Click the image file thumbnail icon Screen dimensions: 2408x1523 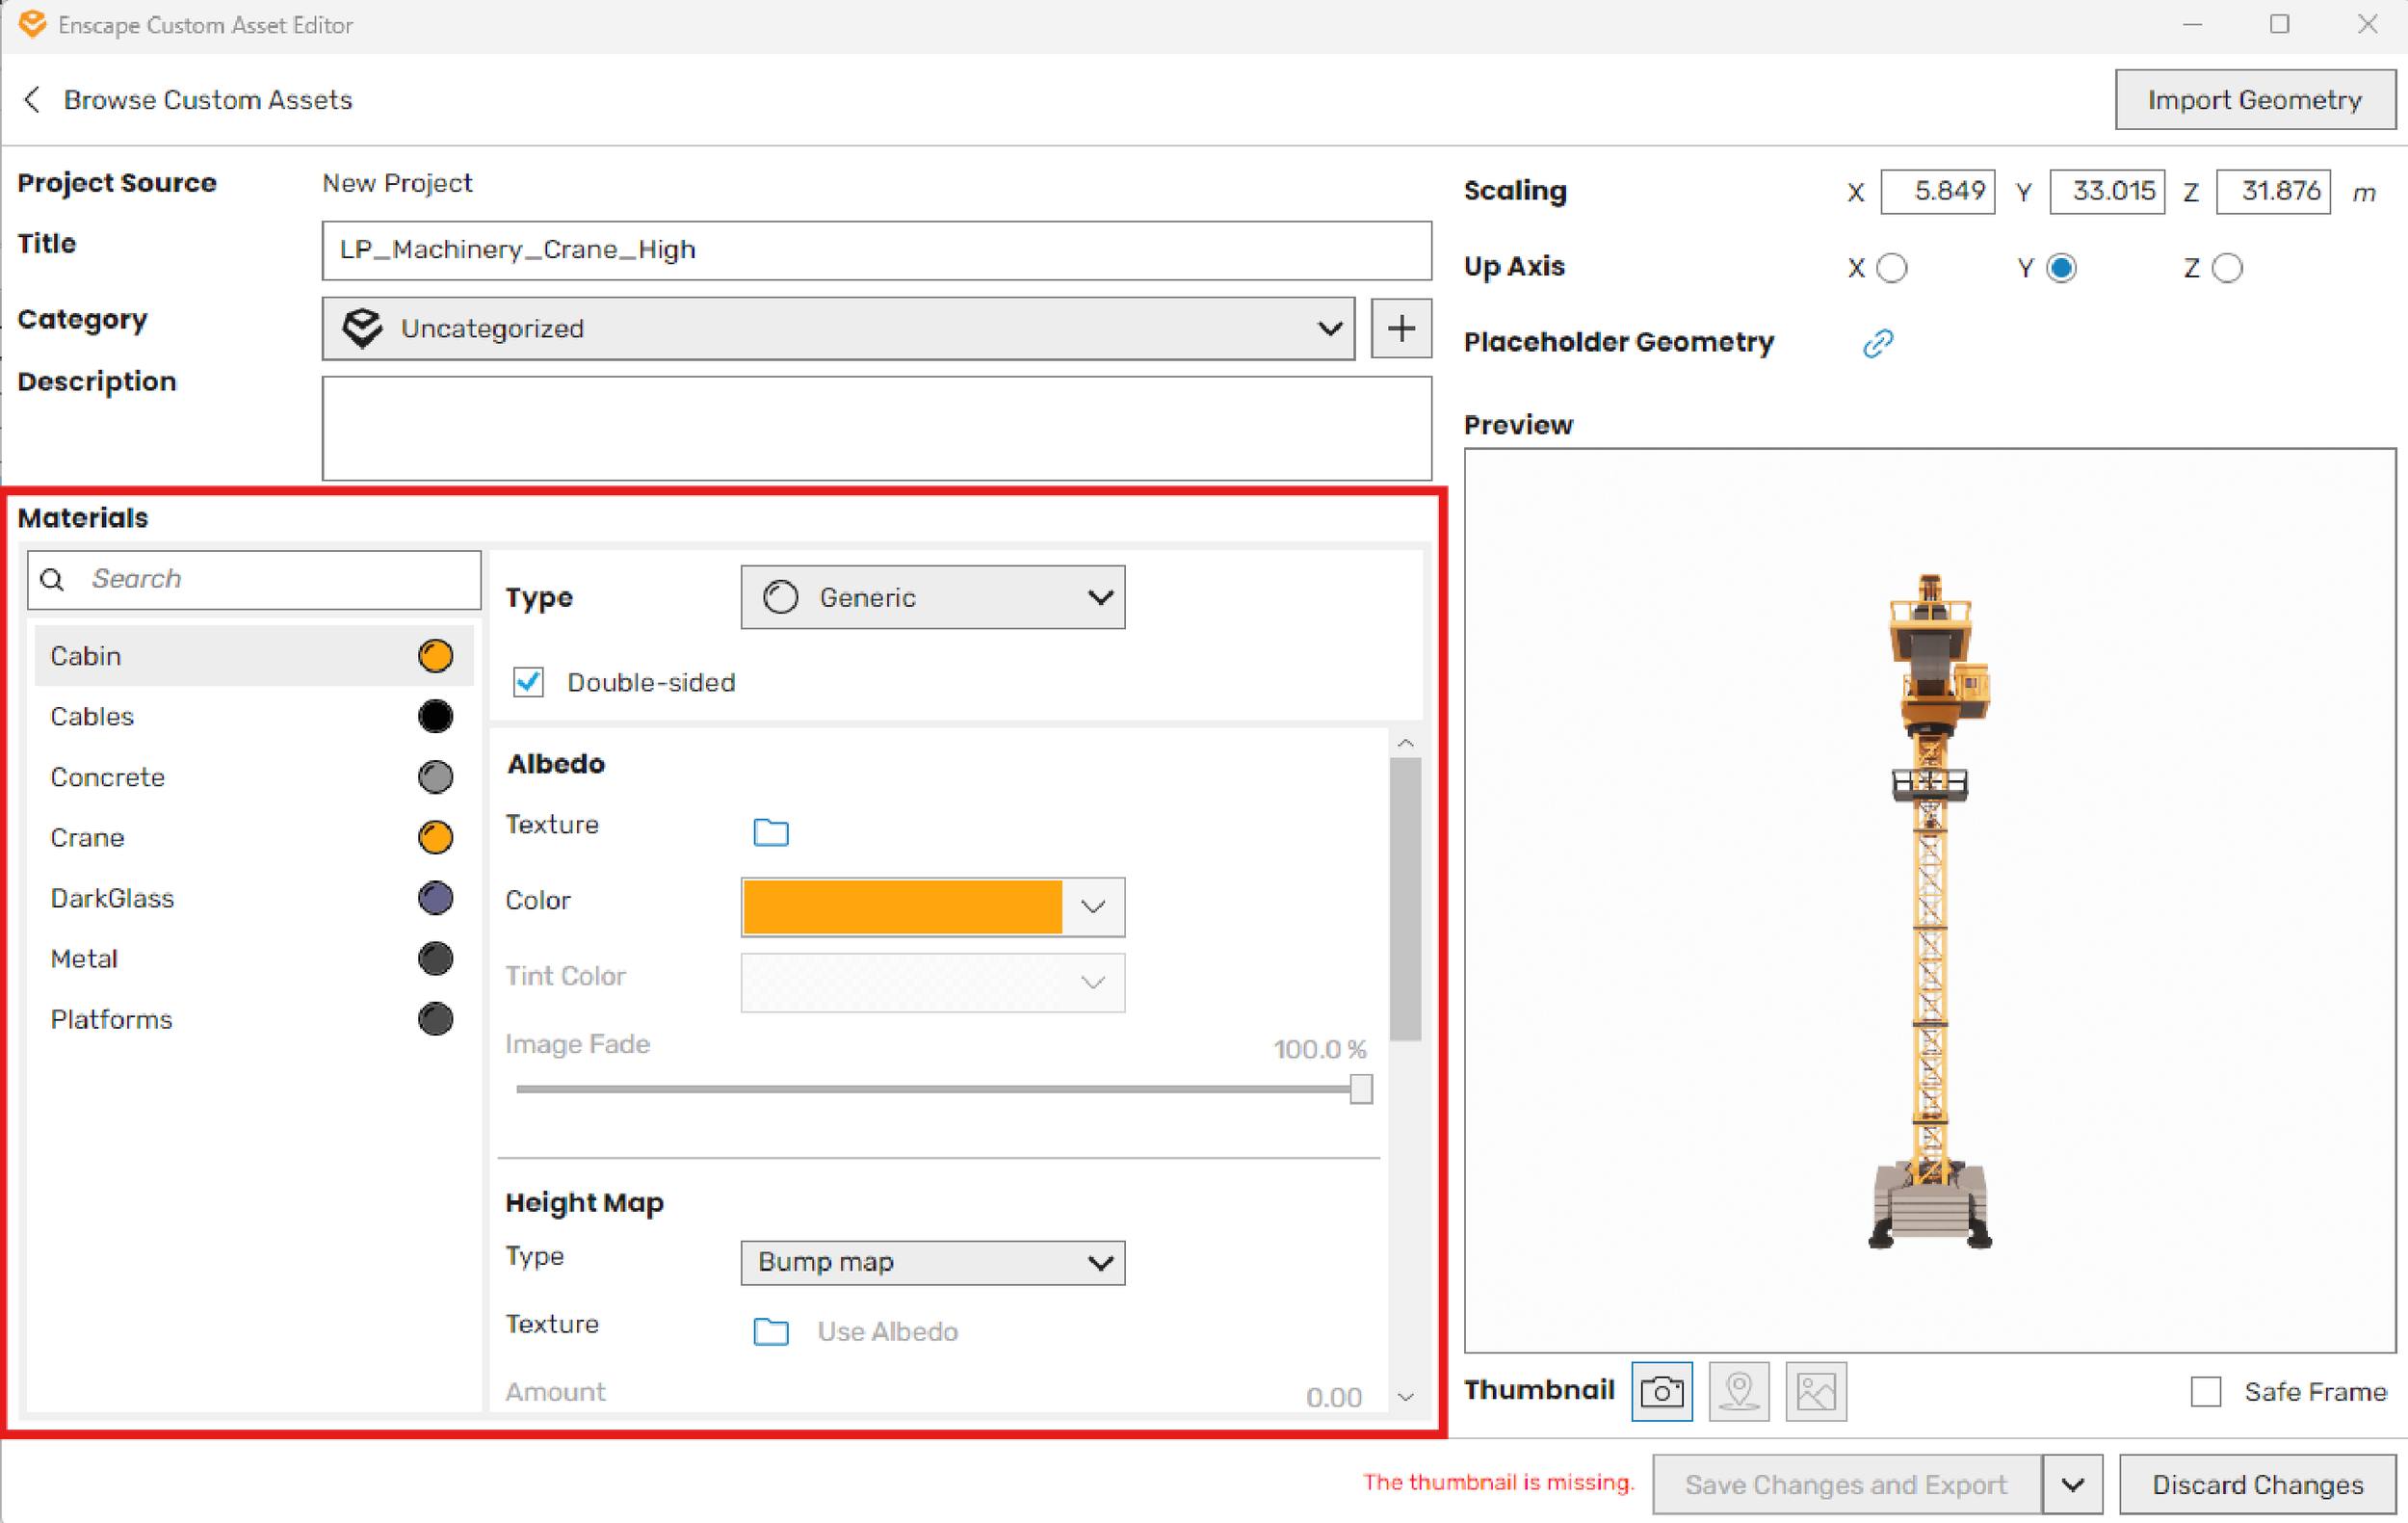[x=1815, y=1390]
